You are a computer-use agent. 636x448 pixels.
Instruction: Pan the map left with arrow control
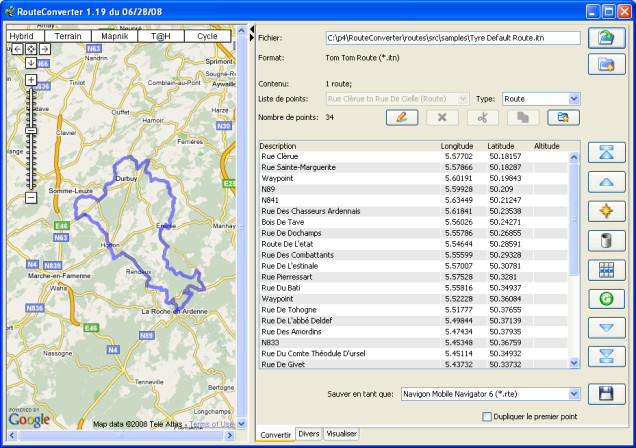point(17,49)
